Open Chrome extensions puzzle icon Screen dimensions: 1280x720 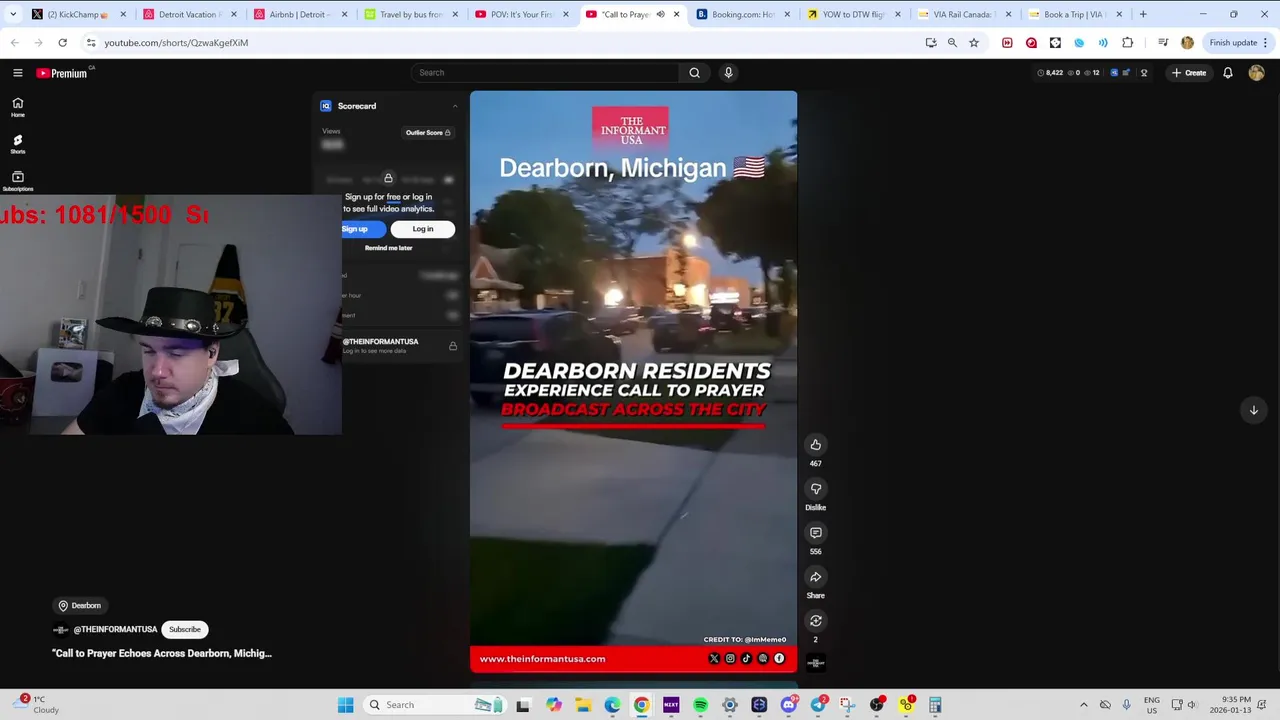pos(1127,43)
